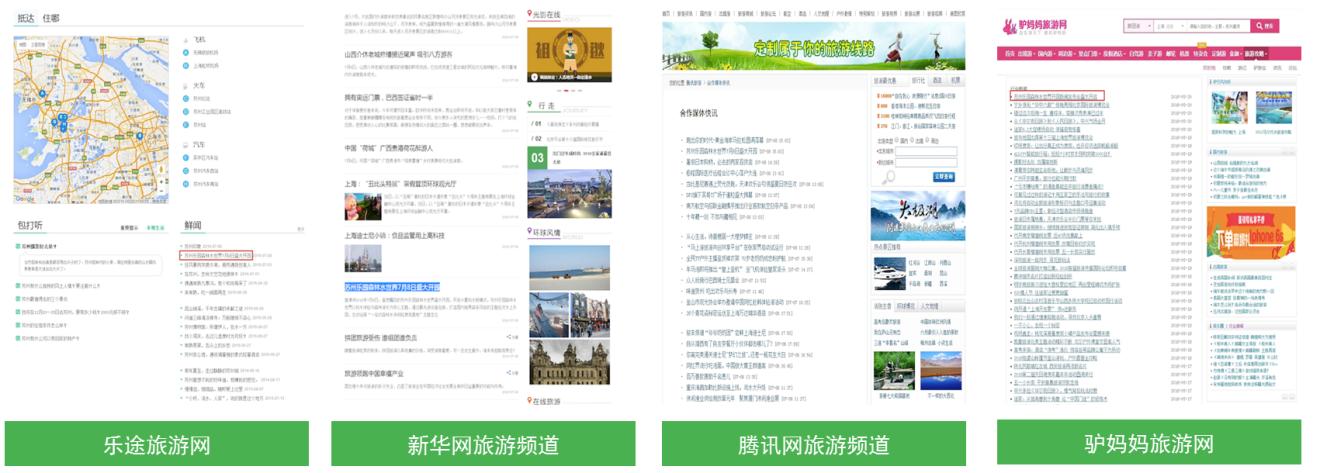The image size is (1320, 473).
Task: Click the blue 立即查询 button on the Tencent page
Action: pos(944,177)
